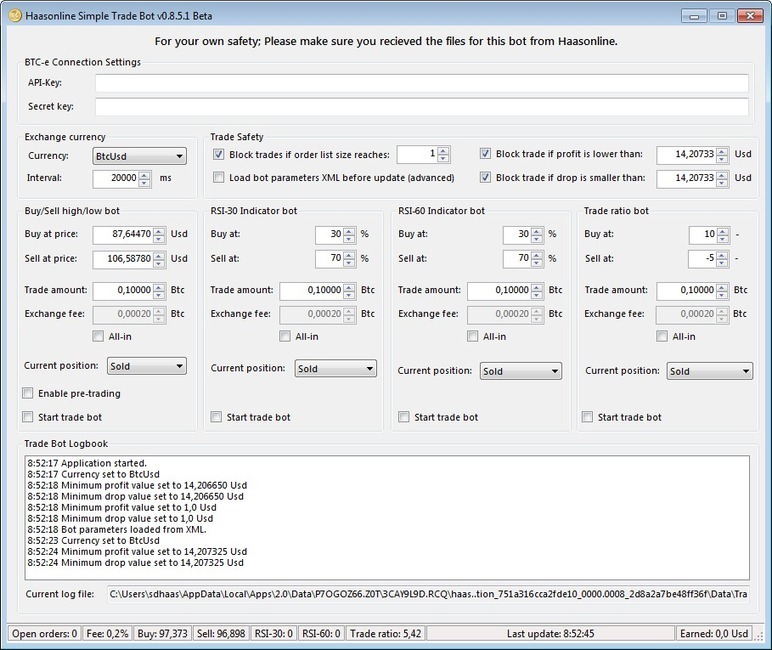Screen dimensions: 772x650
Task: Click the API-Key input field
Action: pos(422,83)
